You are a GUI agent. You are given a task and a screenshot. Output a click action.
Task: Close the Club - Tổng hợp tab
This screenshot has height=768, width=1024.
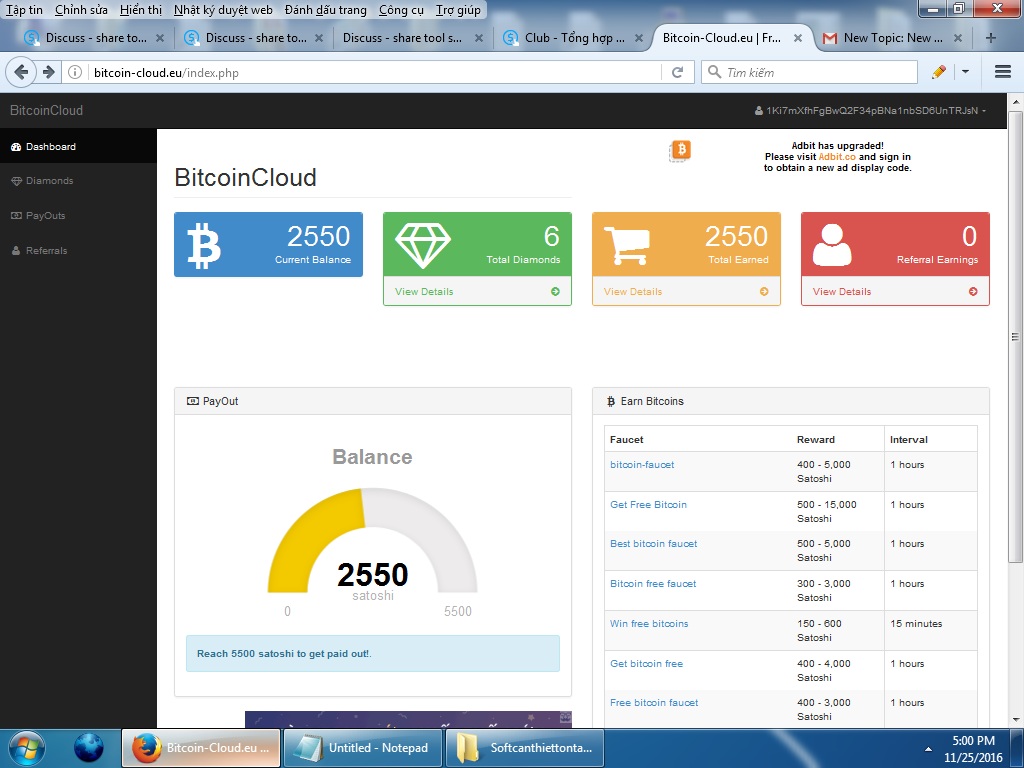[x=639, y=38]
